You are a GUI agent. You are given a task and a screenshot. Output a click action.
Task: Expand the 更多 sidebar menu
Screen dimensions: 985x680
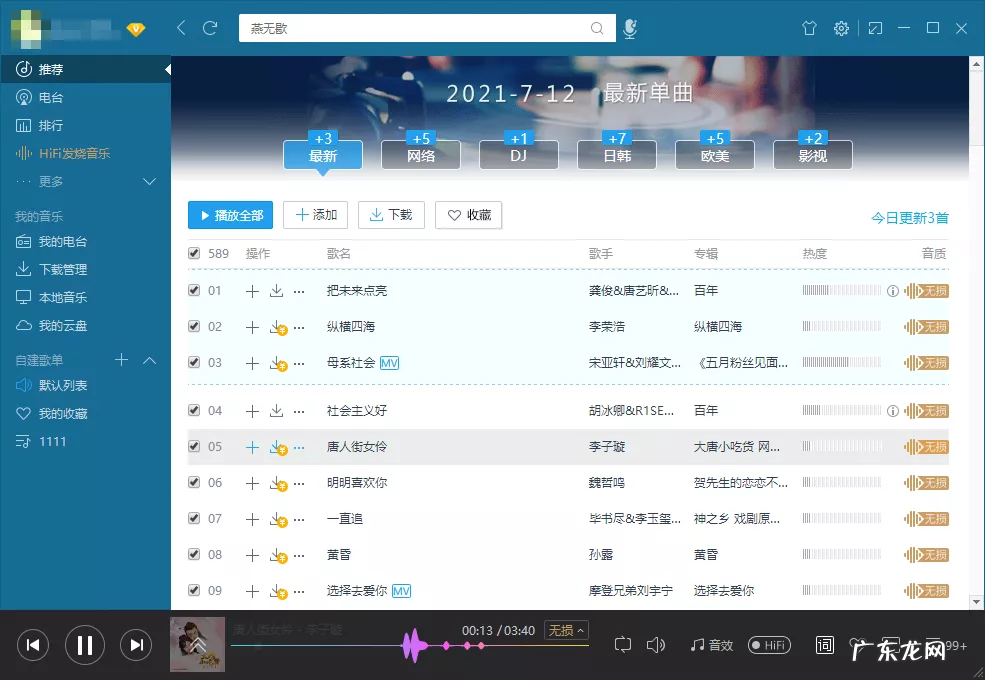pos(149,181)
